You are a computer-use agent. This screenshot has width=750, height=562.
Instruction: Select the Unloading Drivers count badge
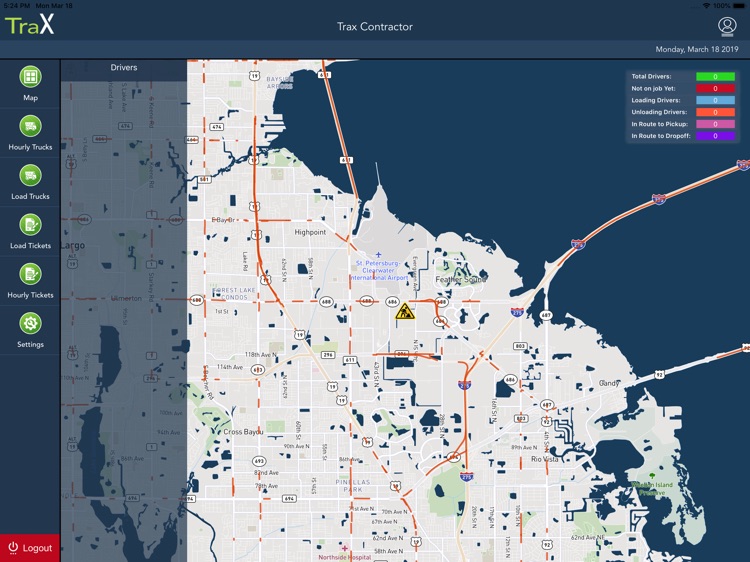[x=714, y=112]
